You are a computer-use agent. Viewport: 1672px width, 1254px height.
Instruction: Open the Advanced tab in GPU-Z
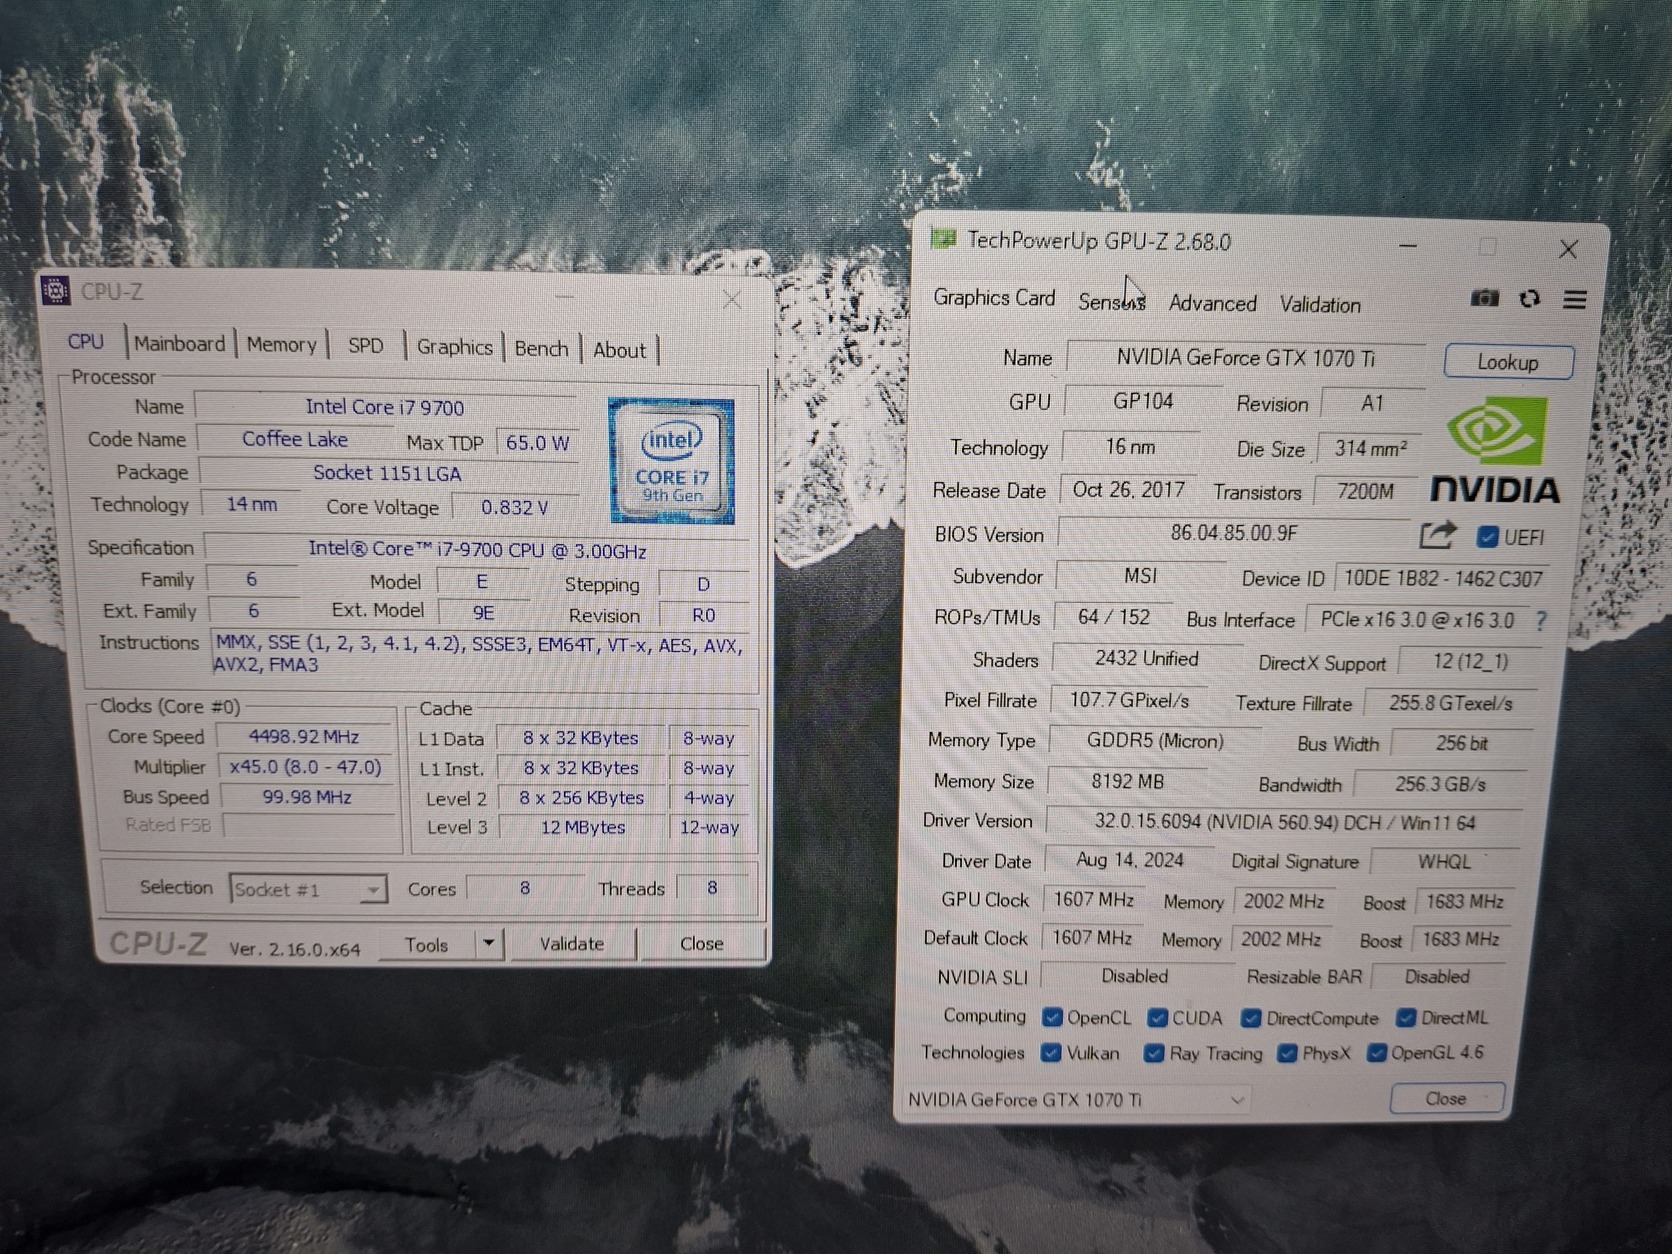(x=1213, y=303)
